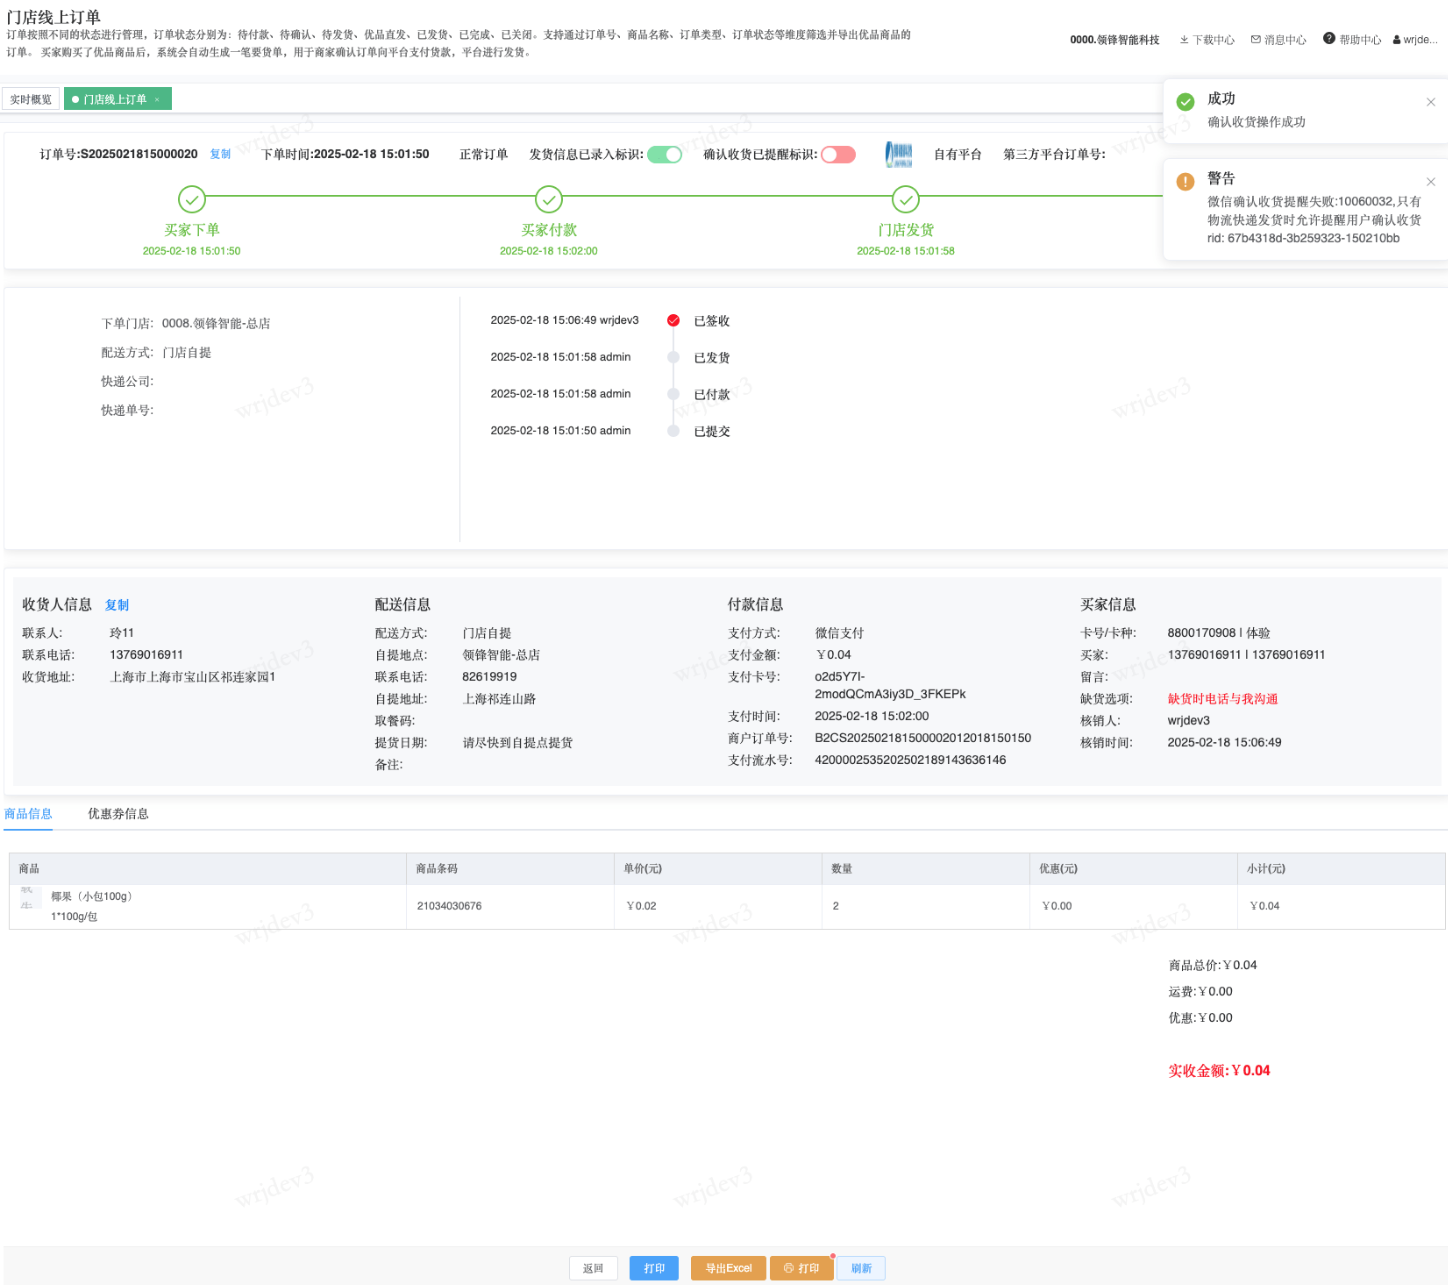Viewport: 1448px width, 1285px height.
Task: Toggle the 确认收货已提醒标识 switch
Action: pyautogui.click(x=838, y=154)
